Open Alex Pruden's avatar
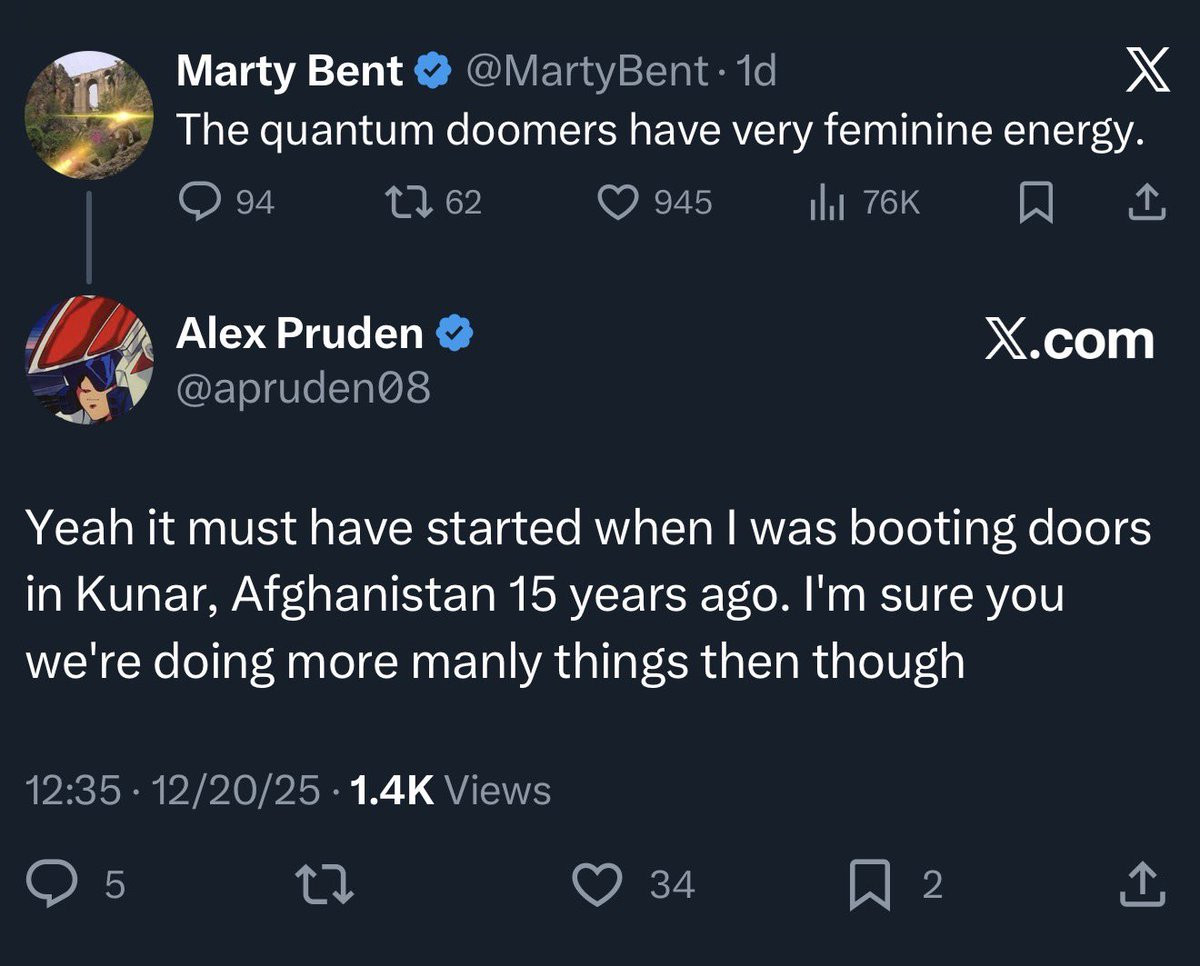The image size is (1200, 966). (x=88, y=360)
